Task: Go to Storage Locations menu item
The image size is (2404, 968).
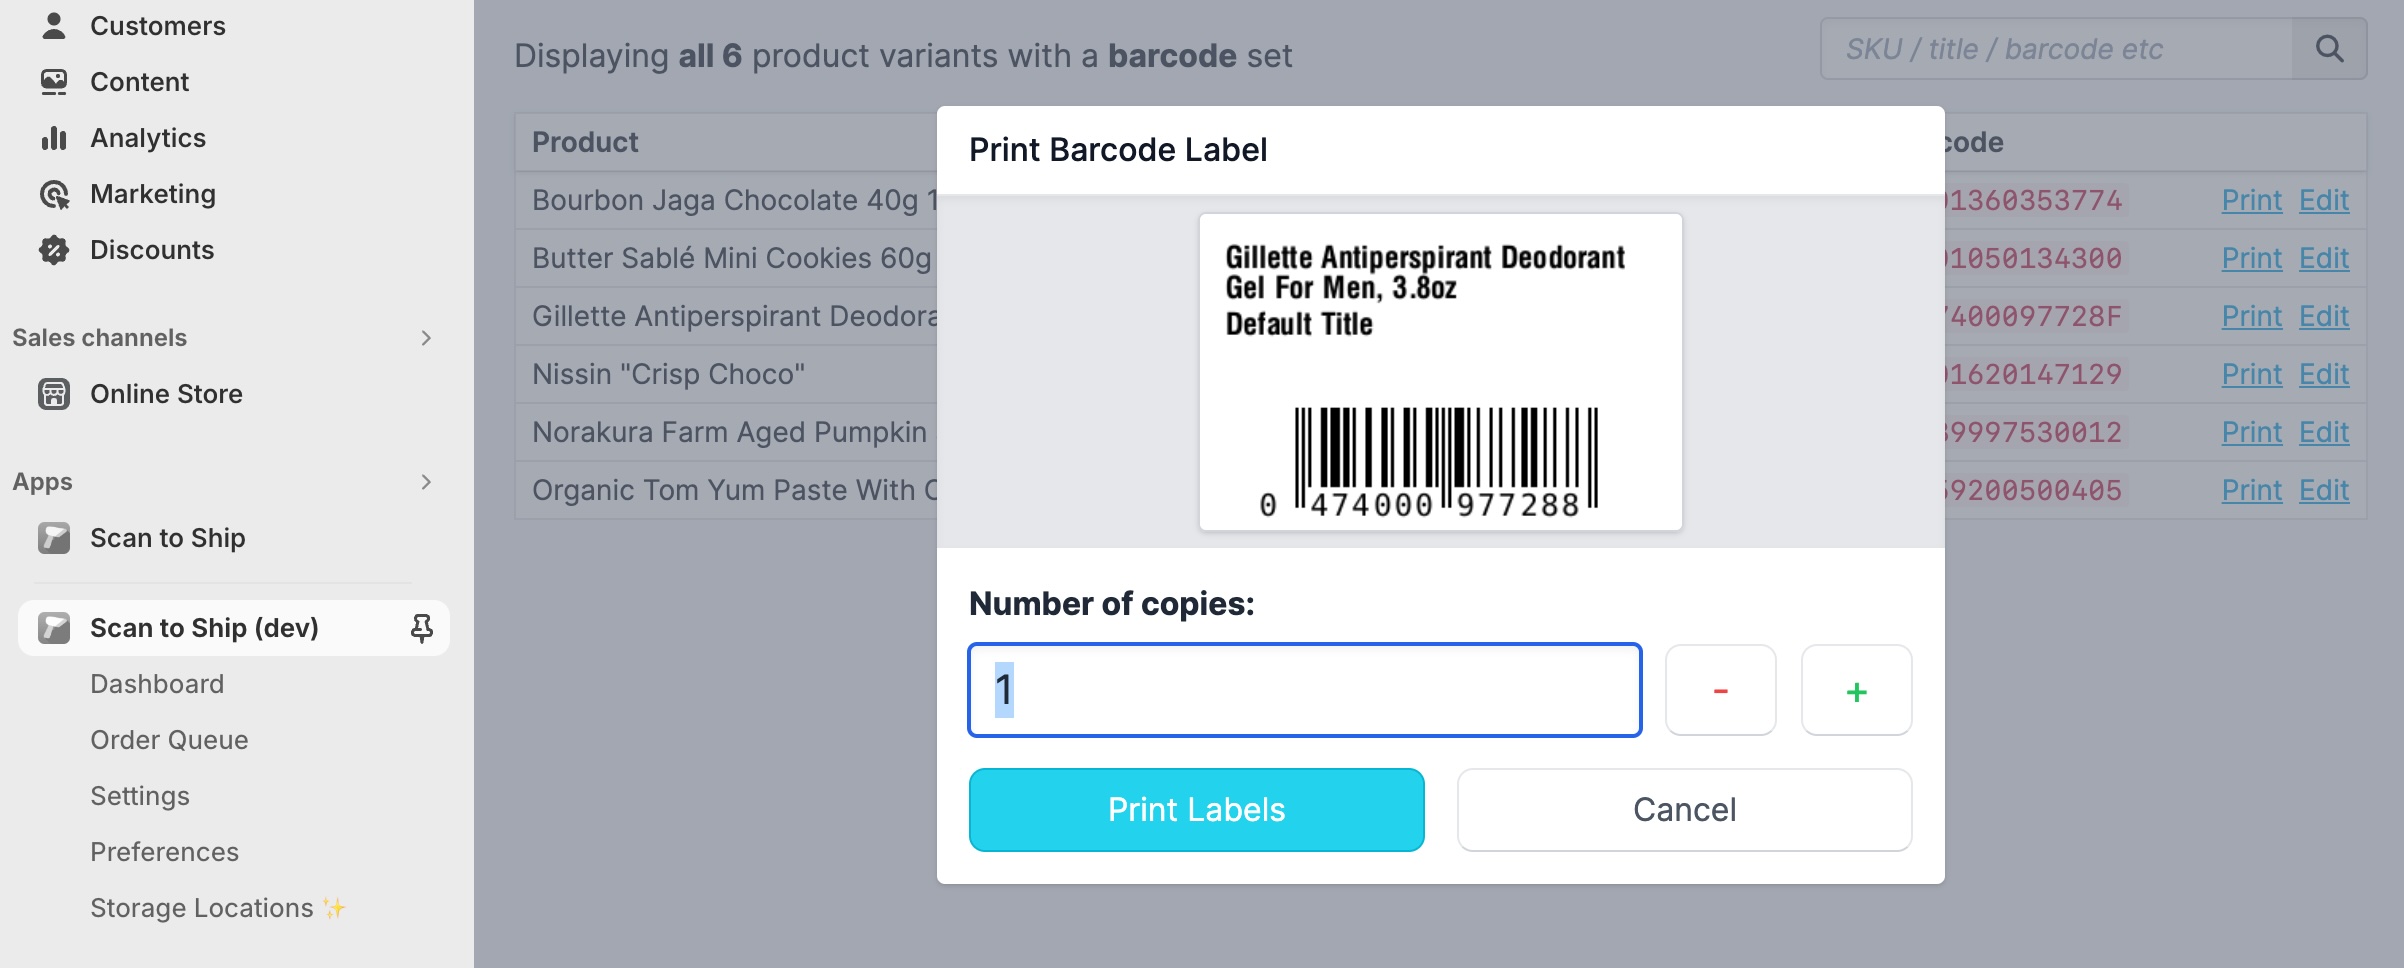Action: 202,908
